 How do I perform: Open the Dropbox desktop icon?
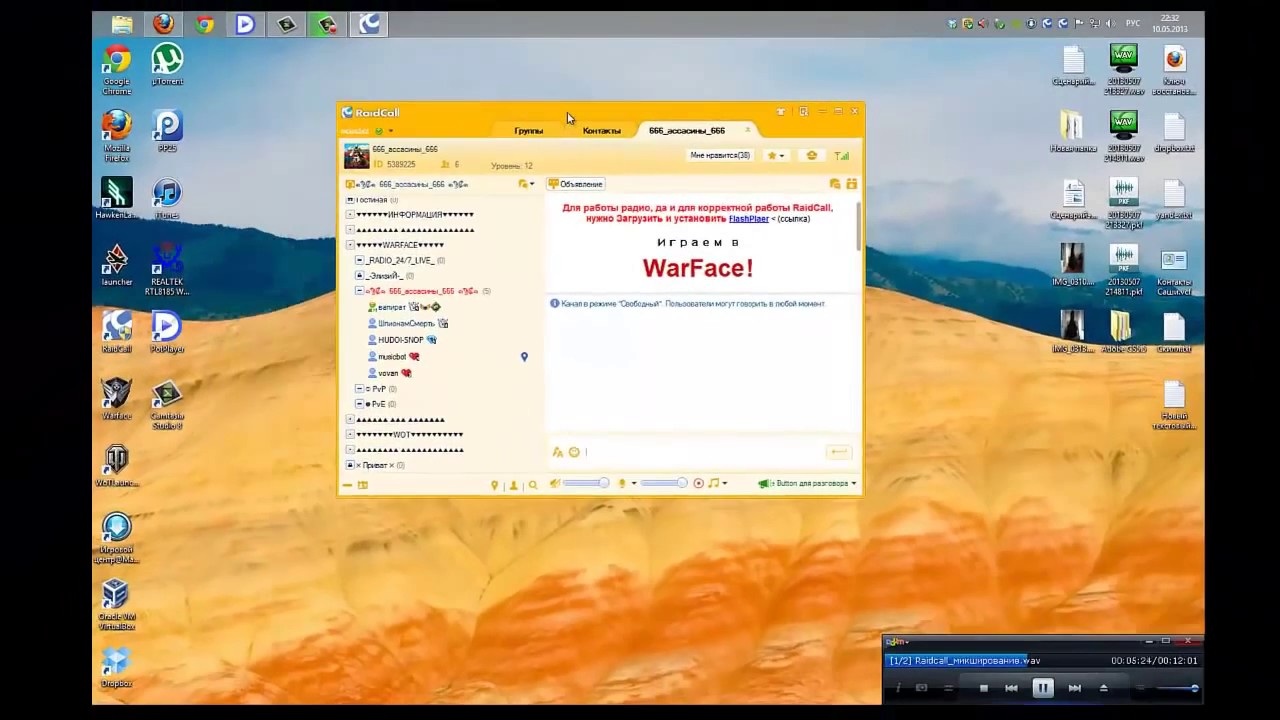click(117, 668)
